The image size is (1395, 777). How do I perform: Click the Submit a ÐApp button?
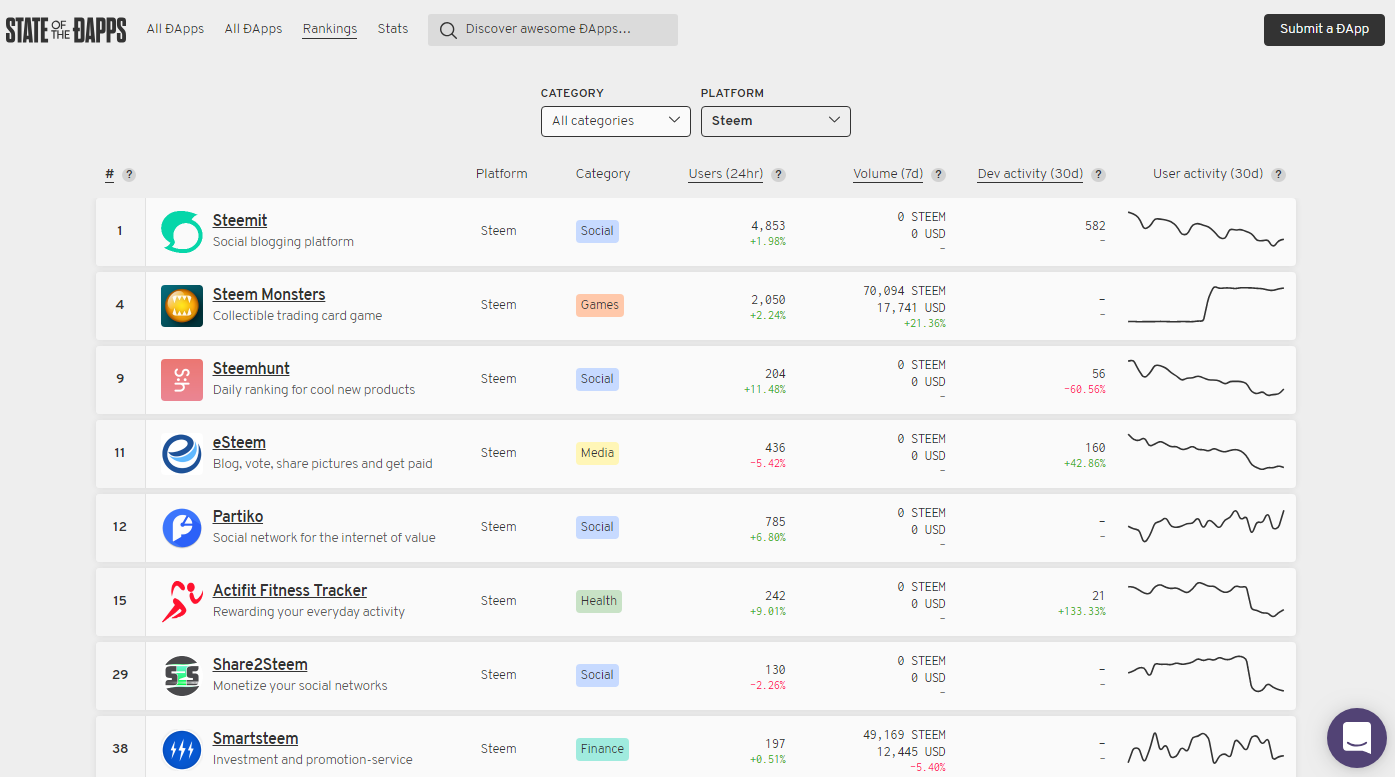1325,30
